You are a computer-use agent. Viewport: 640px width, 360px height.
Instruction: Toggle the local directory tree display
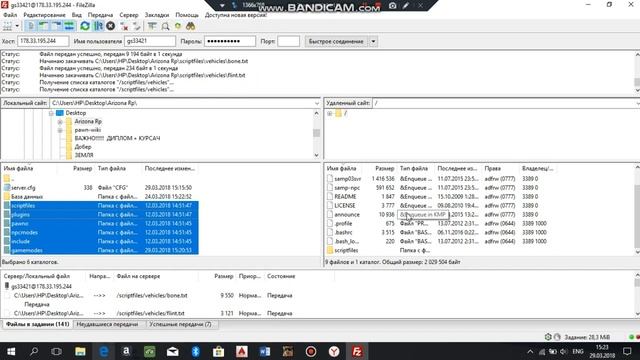coord(43,26)
